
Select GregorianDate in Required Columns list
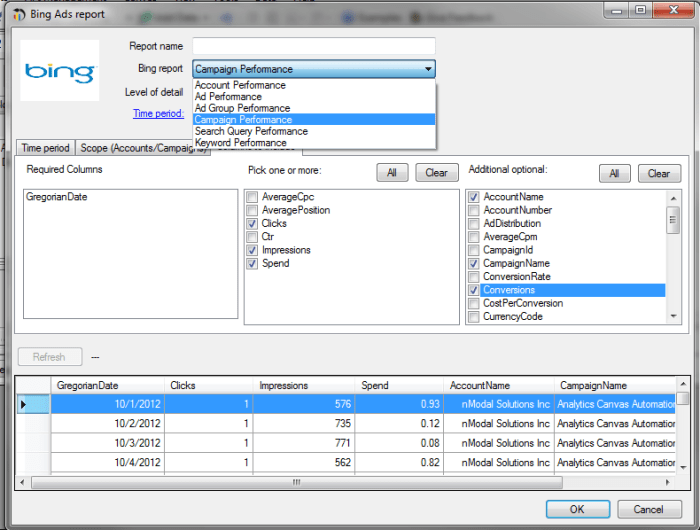tap(57, 197)
